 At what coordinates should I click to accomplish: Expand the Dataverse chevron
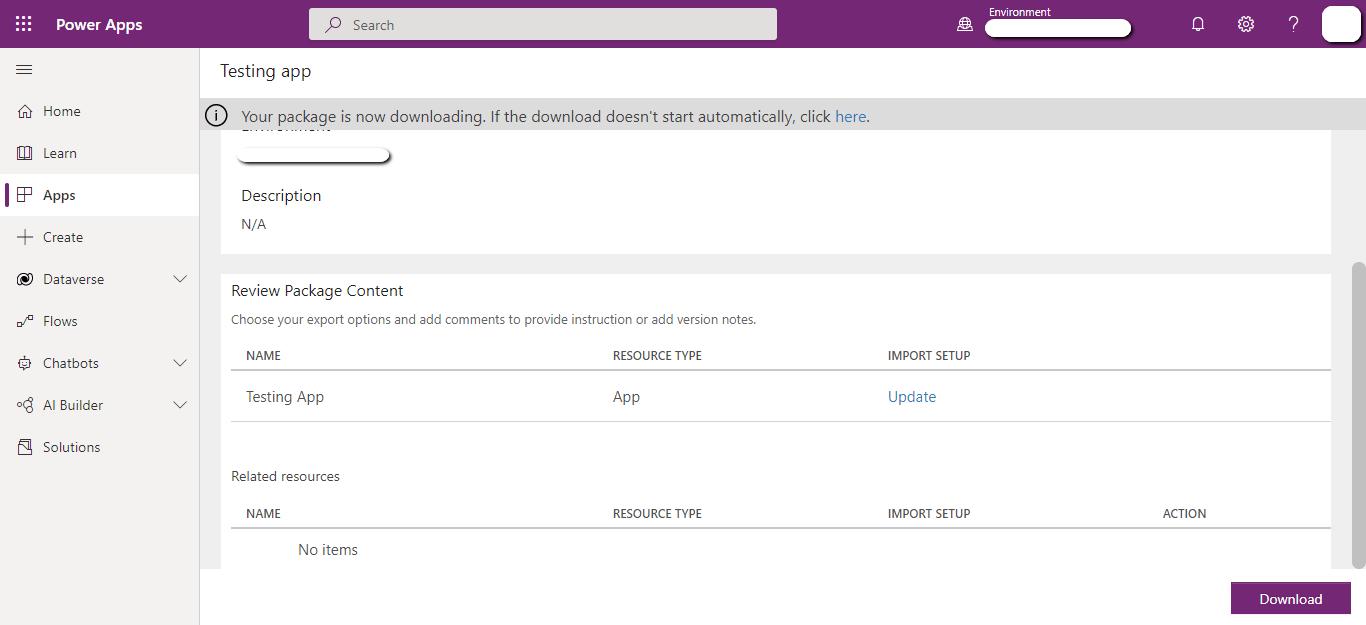tap(180, 279)
